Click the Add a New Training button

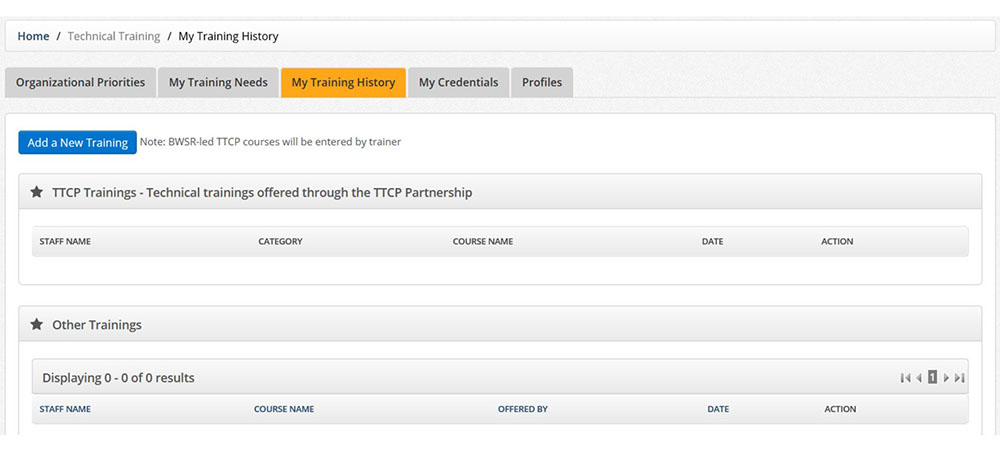(77, 142)
